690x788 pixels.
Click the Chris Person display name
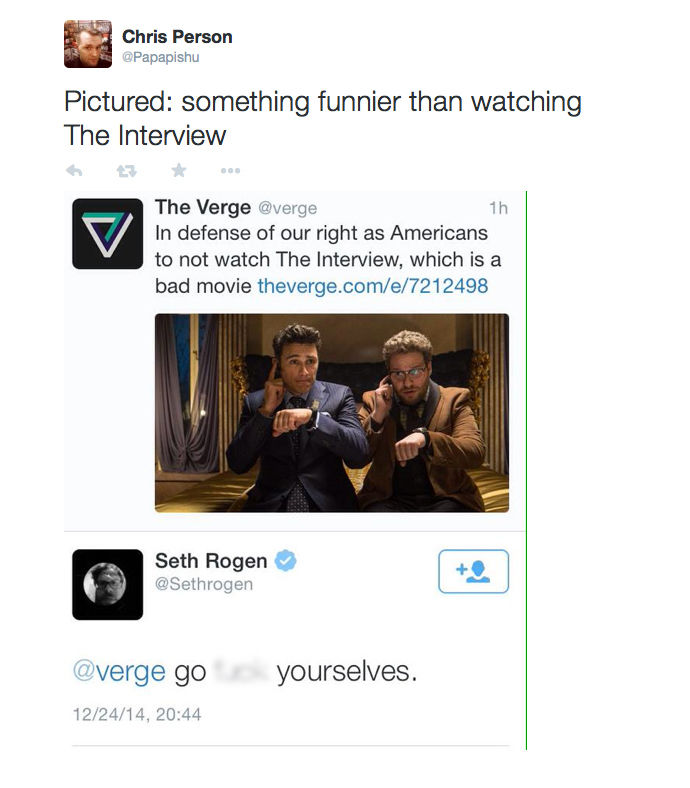[177, 37]
